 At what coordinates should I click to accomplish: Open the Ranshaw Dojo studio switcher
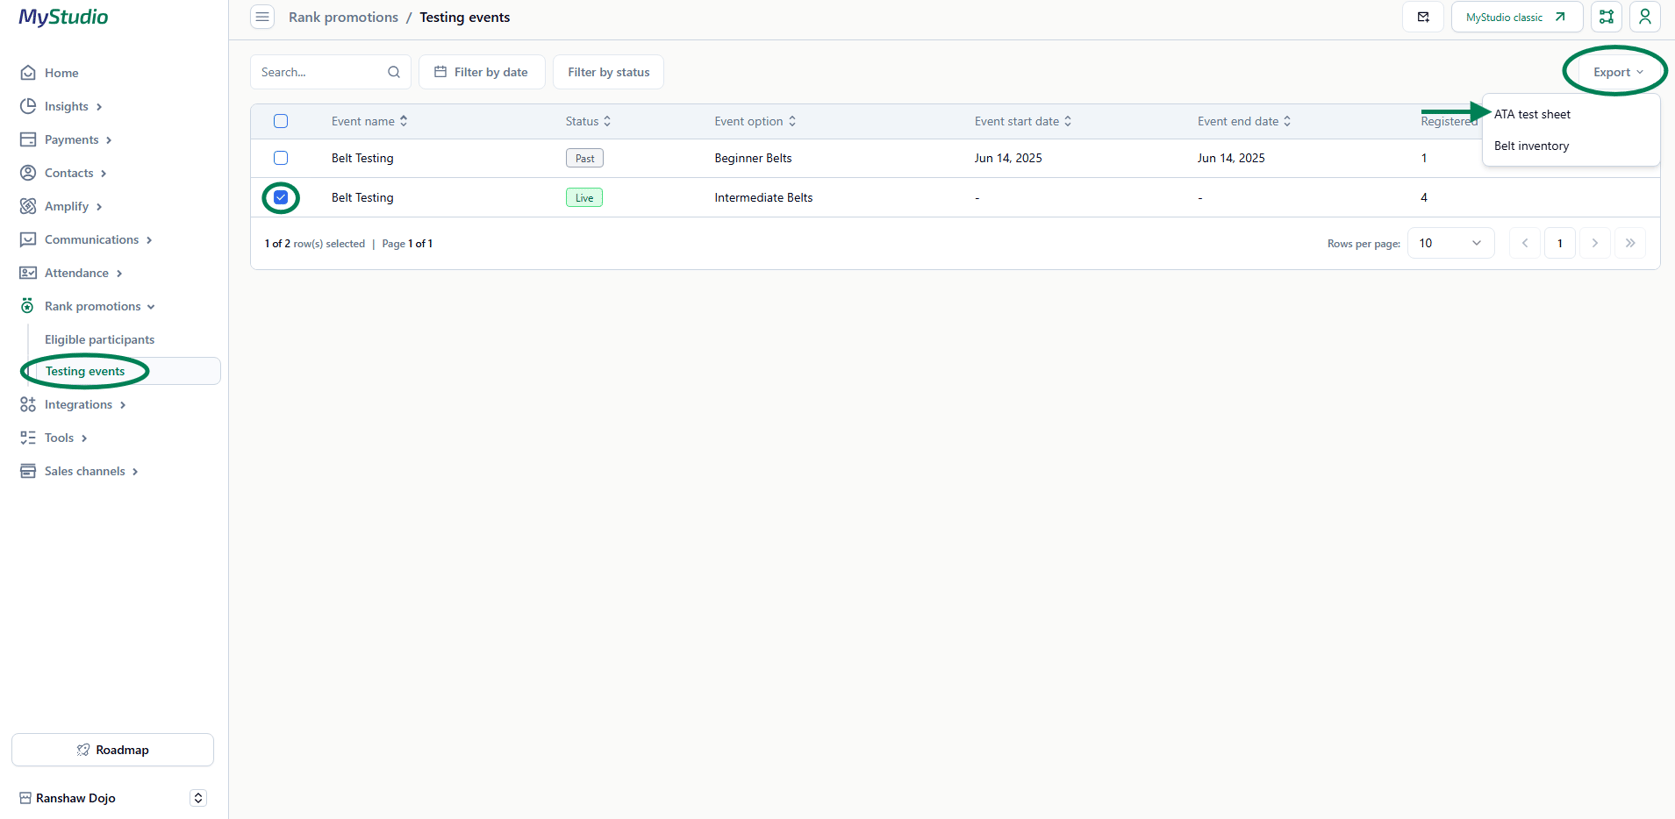pyautogui.click(x=198, y=798)
